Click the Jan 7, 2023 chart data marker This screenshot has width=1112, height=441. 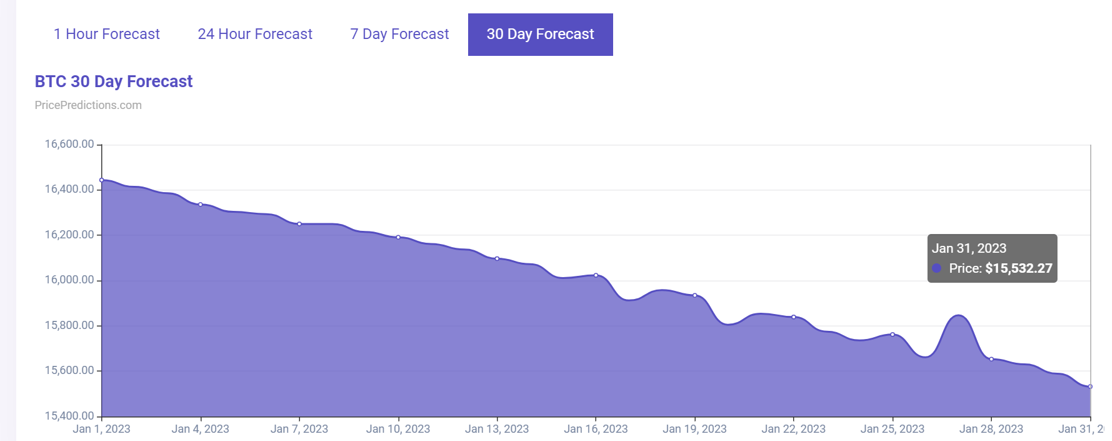coord(299,224)
